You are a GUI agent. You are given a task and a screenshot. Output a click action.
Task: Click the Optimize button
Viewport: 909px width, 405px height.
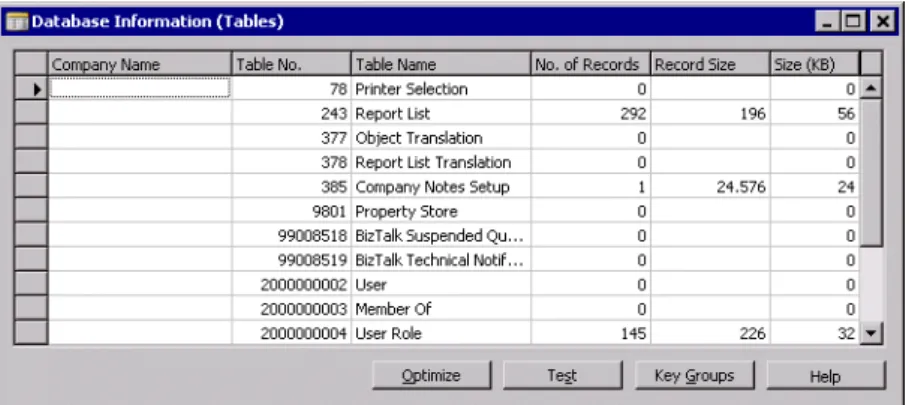point(431,375)
